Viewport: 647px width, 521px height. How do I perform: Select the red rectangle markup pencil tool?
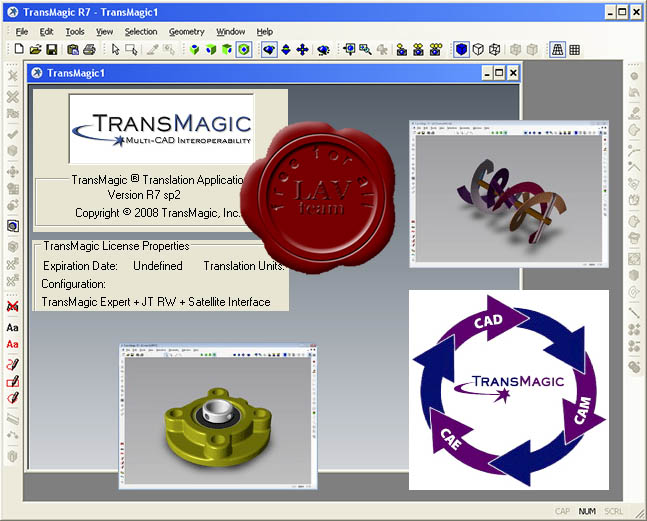coord(12,381)
